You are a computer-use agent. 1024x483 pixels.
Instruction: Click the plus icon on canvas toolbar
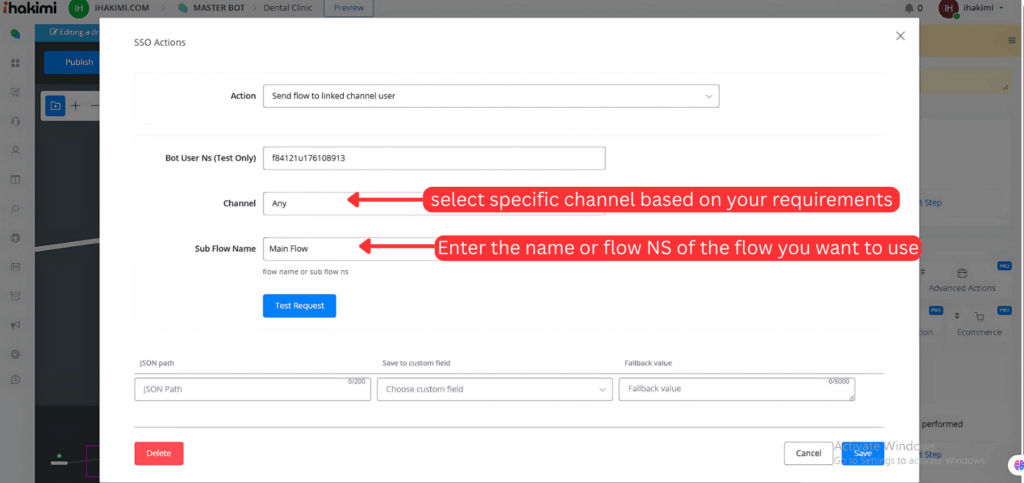point(76,105)
